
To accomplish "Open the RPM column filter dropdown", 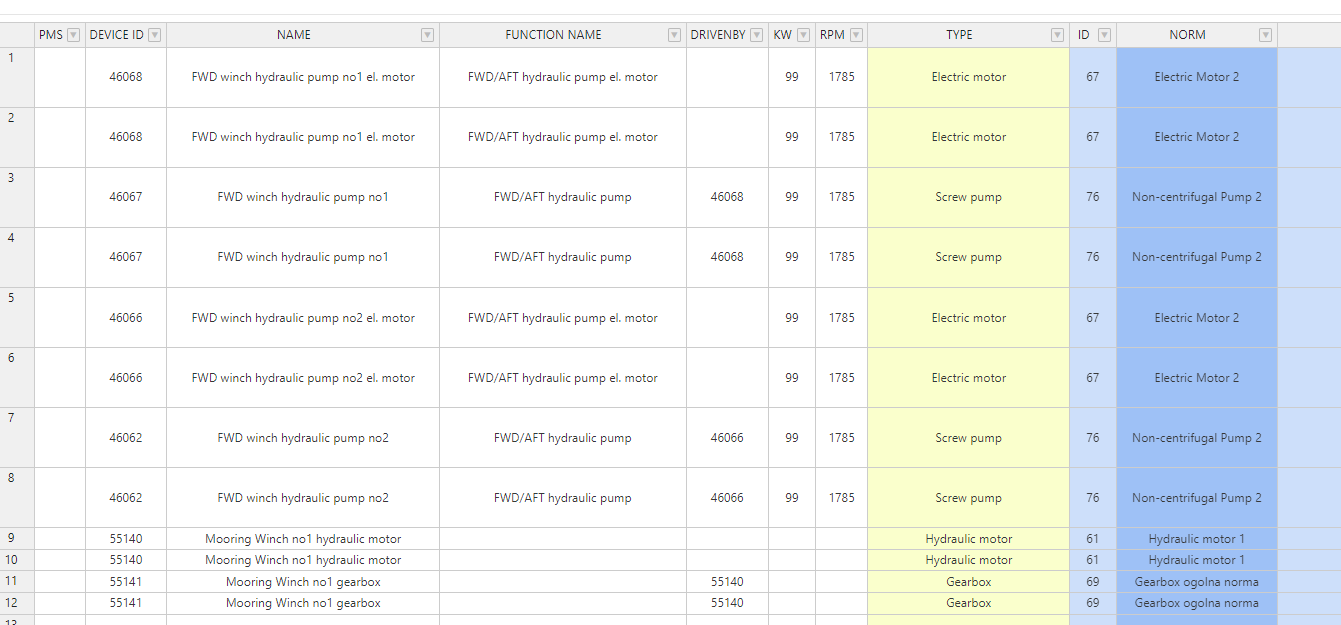I will coord(855,35).
